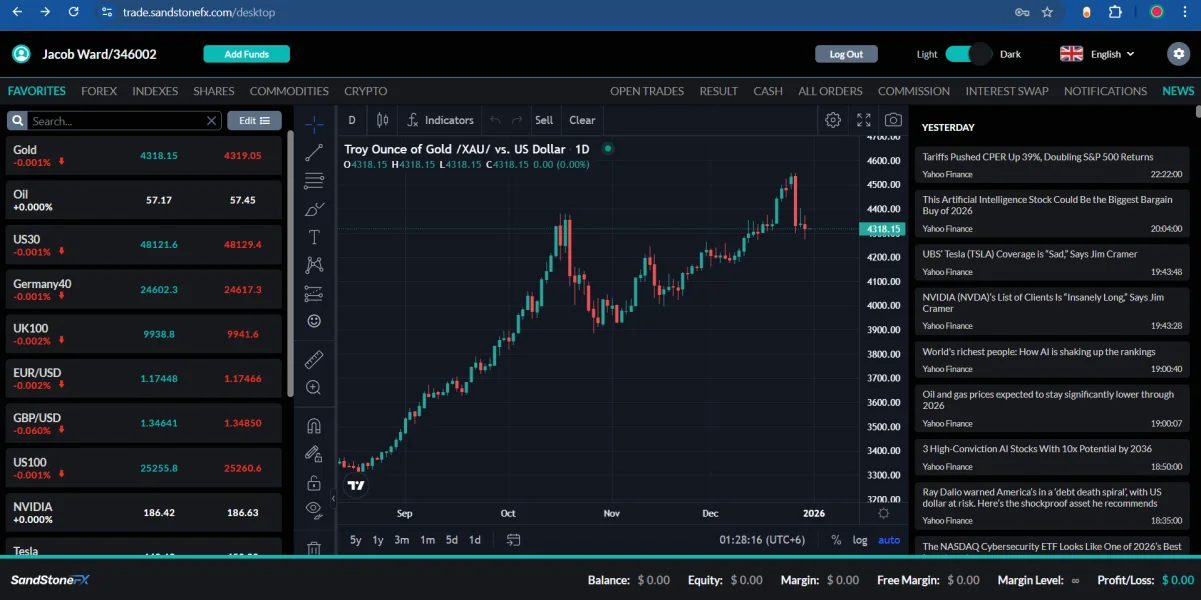Toggle magnet mode on the chart

coord(314,426)
